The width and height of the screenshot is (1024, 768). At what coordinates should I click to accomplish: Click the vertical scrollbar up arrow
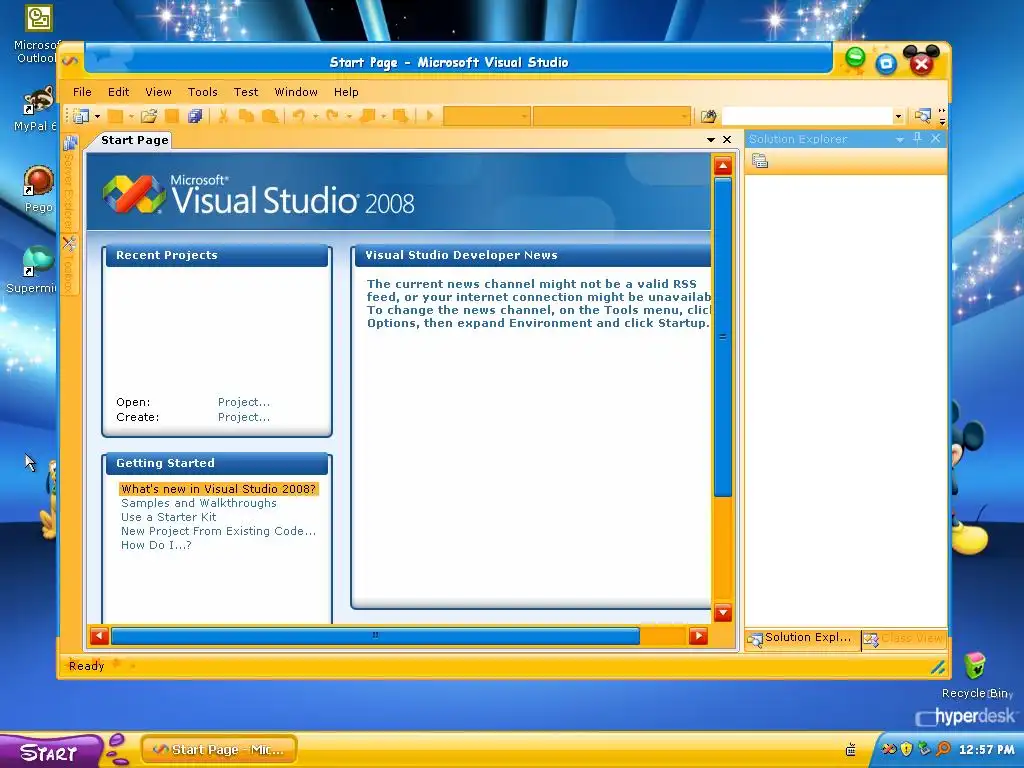(723, 166)
